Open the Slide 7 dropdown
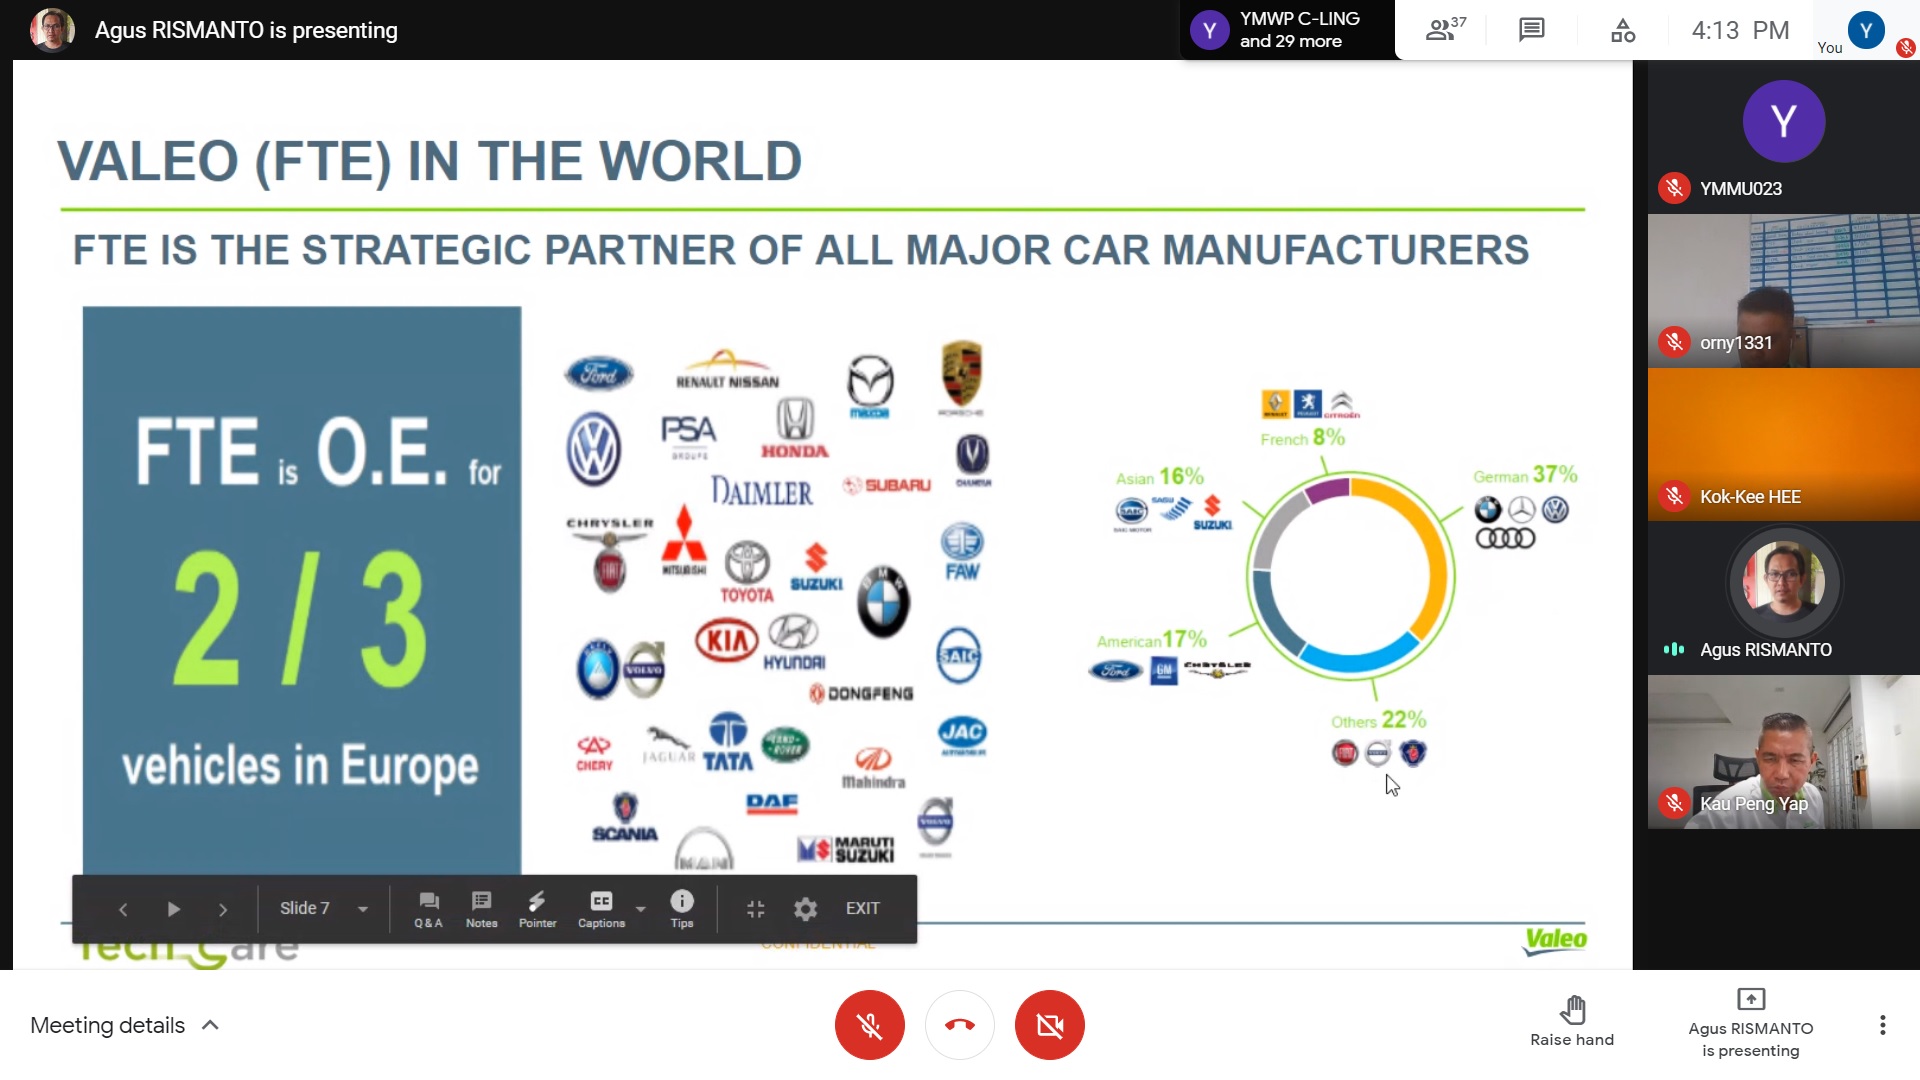The image size is (1920, 1080). (x=323, y=908)
